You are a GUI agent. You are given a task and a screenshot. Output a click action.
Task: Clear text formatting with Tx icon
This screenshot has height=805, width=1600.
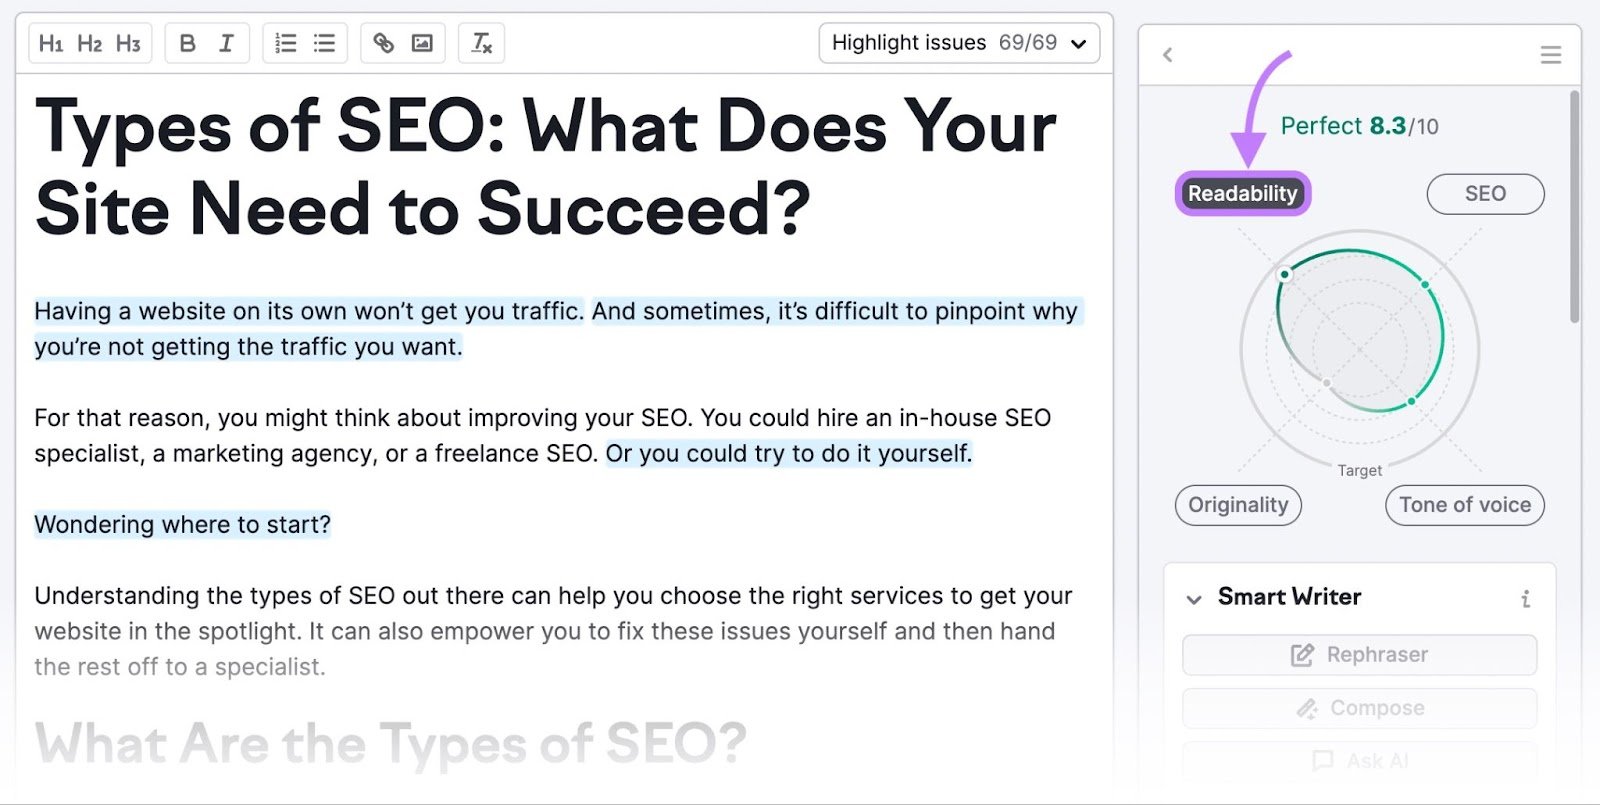480,43
